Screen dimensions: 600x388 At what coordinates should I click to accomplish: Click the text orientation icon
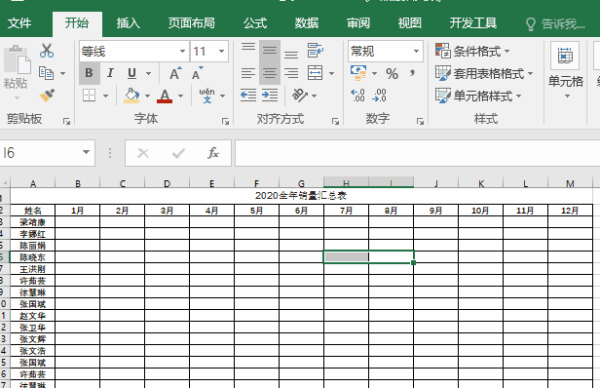coord(300,95)
